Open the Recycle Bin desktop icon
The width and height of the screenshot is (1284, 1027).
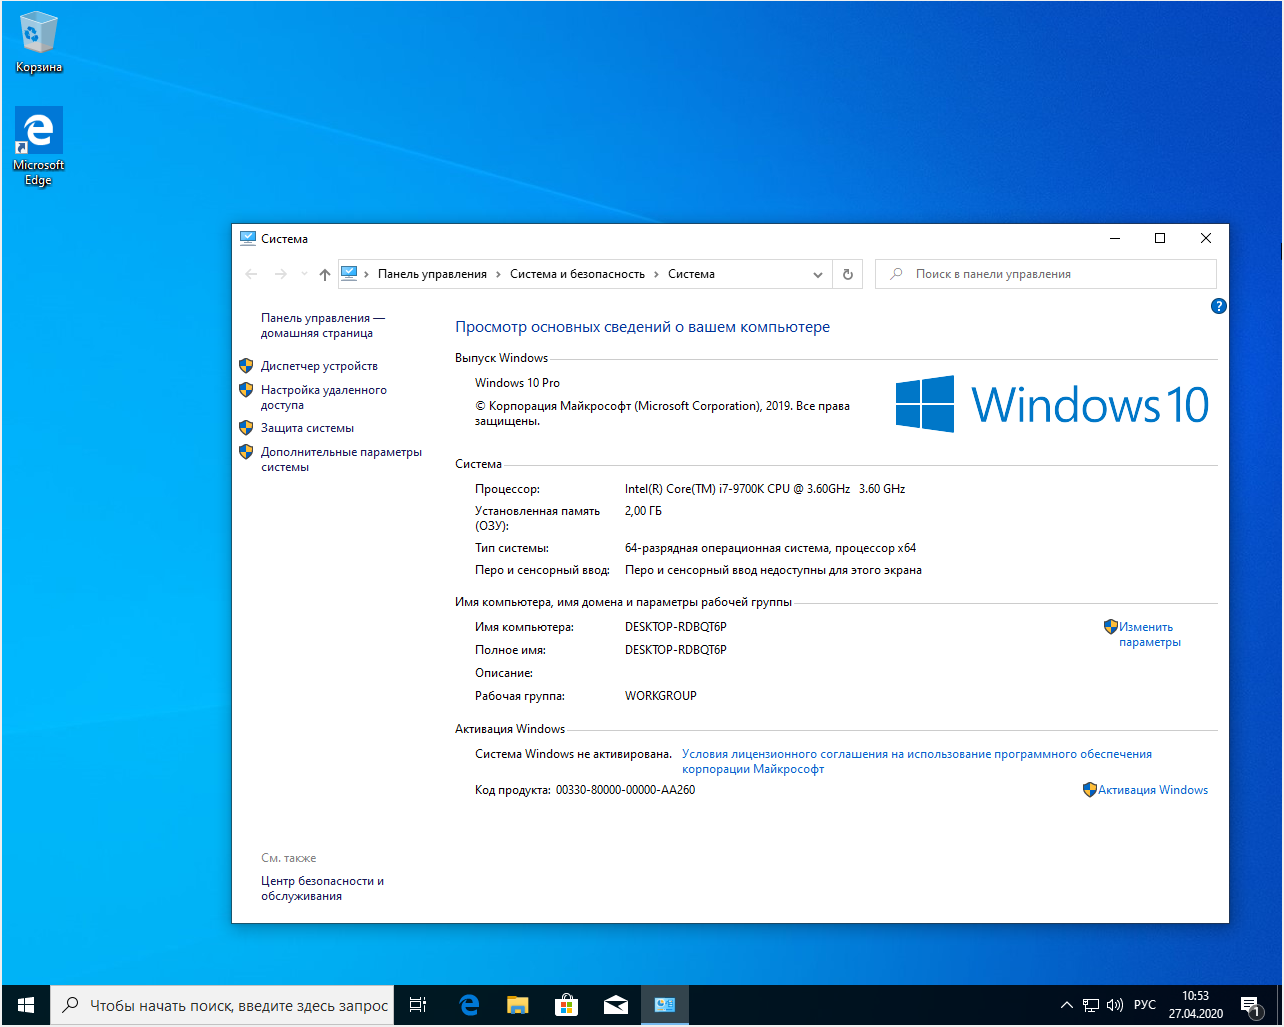(x=38, y=42)
